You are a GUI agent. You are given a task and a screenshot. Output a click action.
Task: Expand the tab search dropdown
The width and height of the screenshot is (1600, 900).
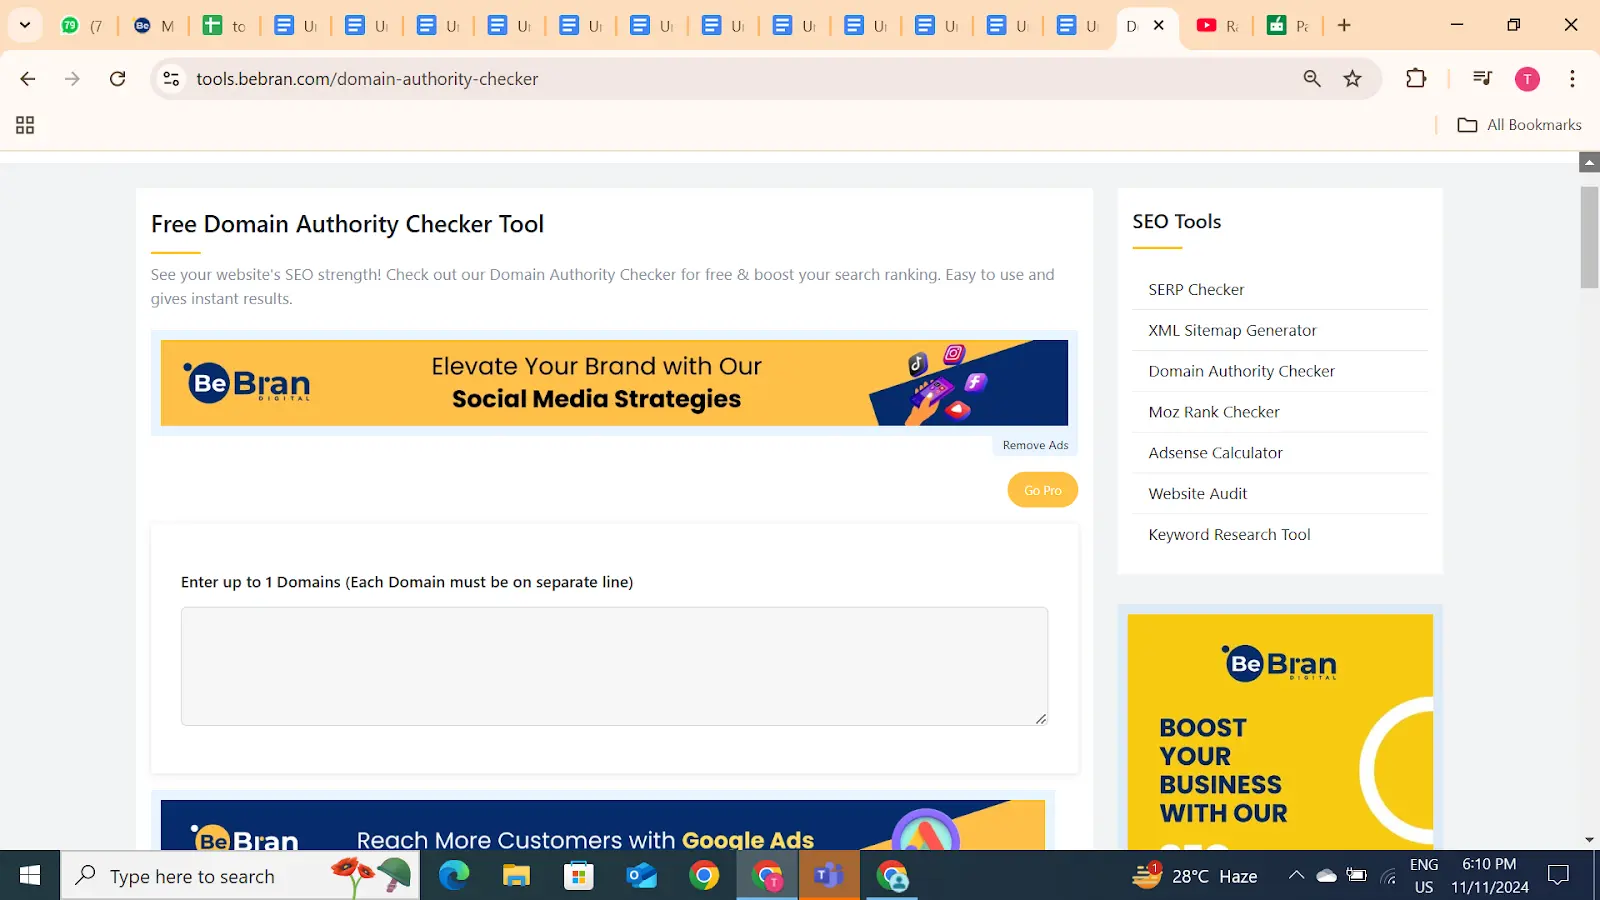pos(25,25)
